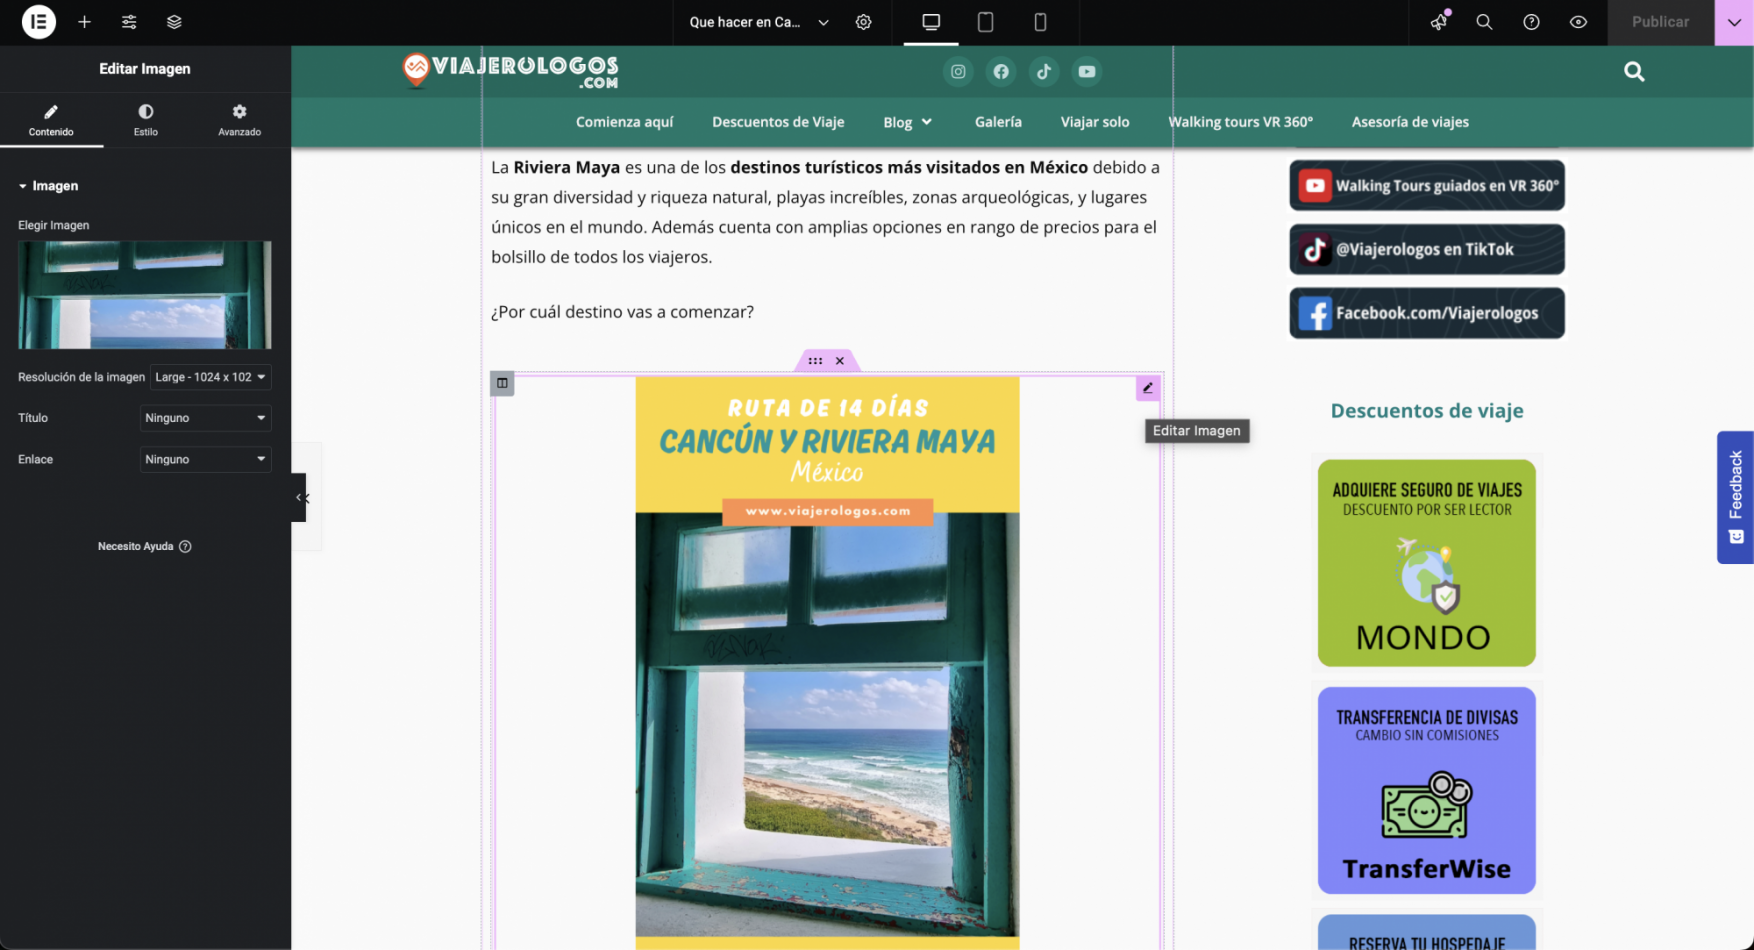Screen dimensions: 1754x950
Task: Switch to mobile responsive view
Action: [x=1040, y=22]
